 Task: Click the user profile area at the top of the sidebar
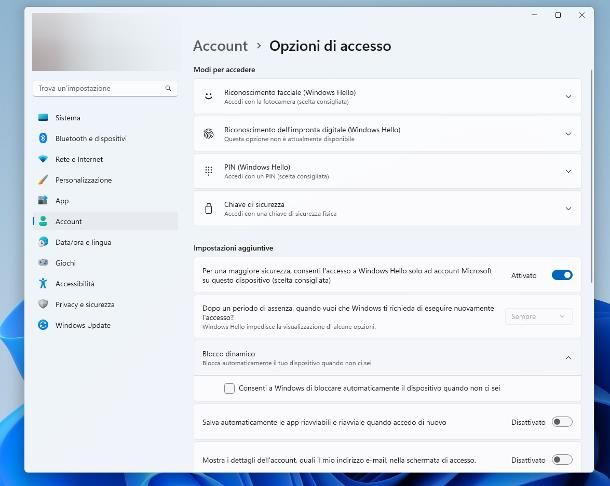coord(105,42)
